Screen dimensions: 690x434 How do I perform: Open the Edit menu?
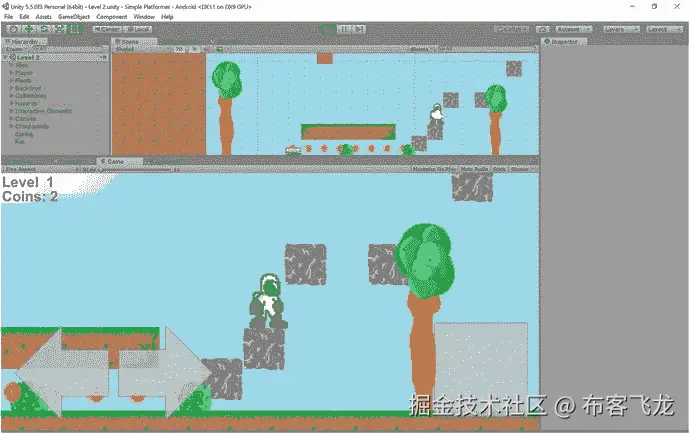point(24,17)
